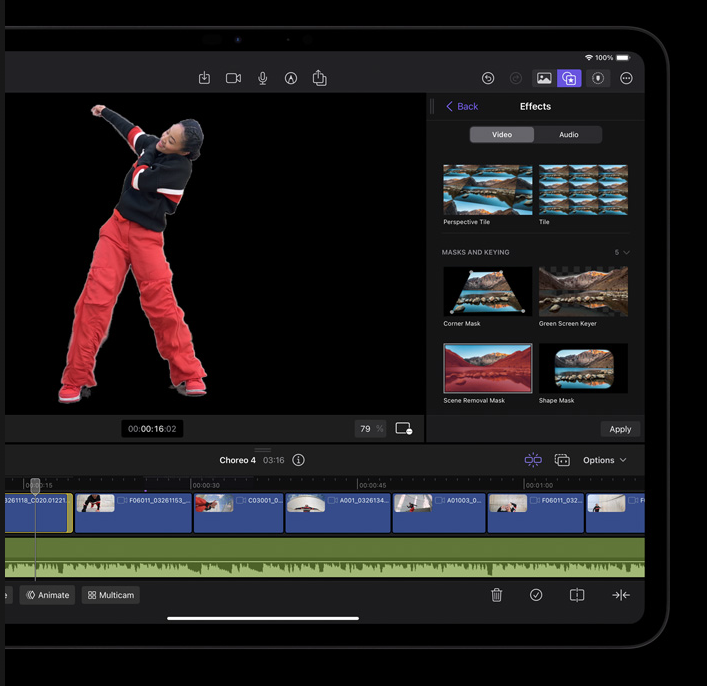Tap the Import media icon
Image resolution: width=707 pixels, height=686 pixels.
[204, 78]
